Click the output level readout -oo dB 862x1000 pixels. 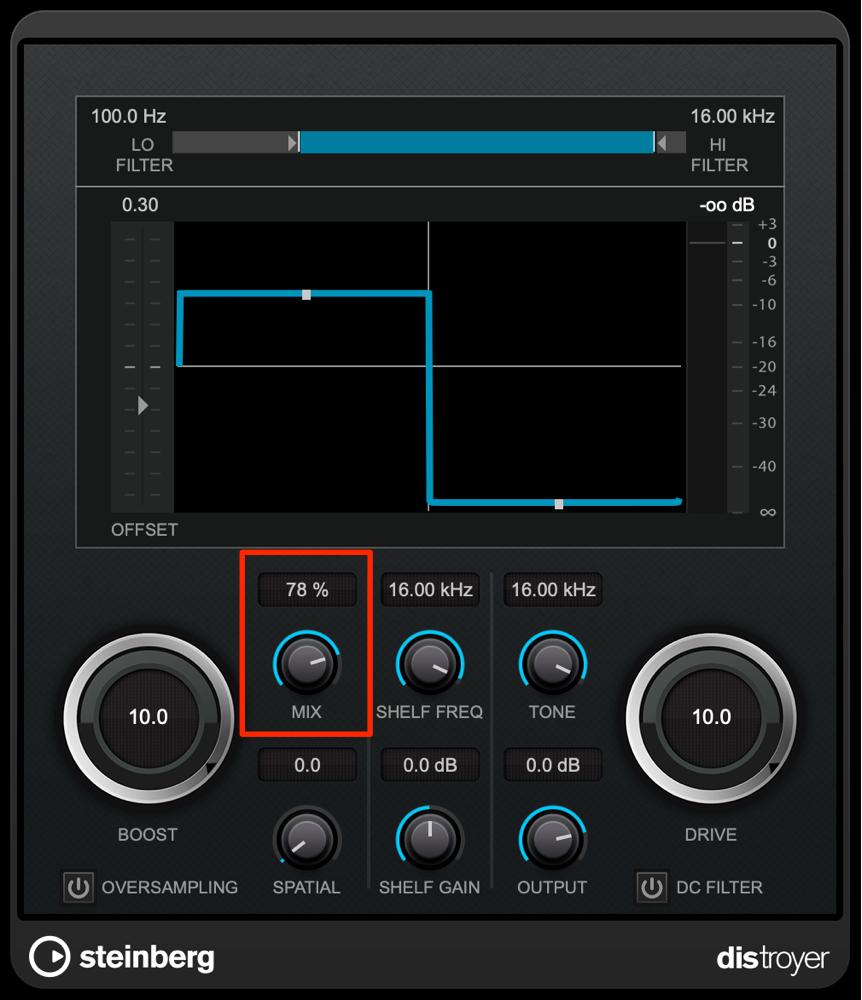727,205
